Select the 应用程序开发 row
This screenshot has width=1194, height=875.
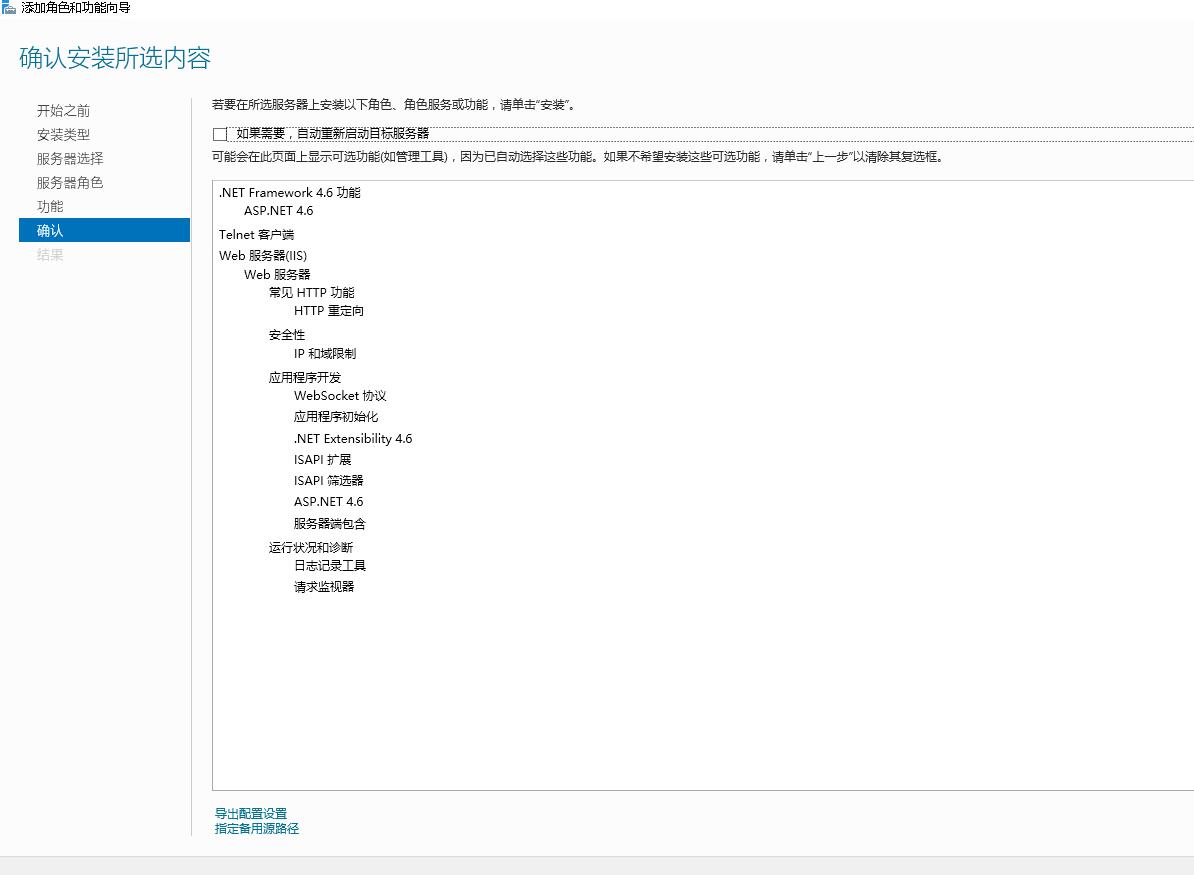tap(305, 378)
